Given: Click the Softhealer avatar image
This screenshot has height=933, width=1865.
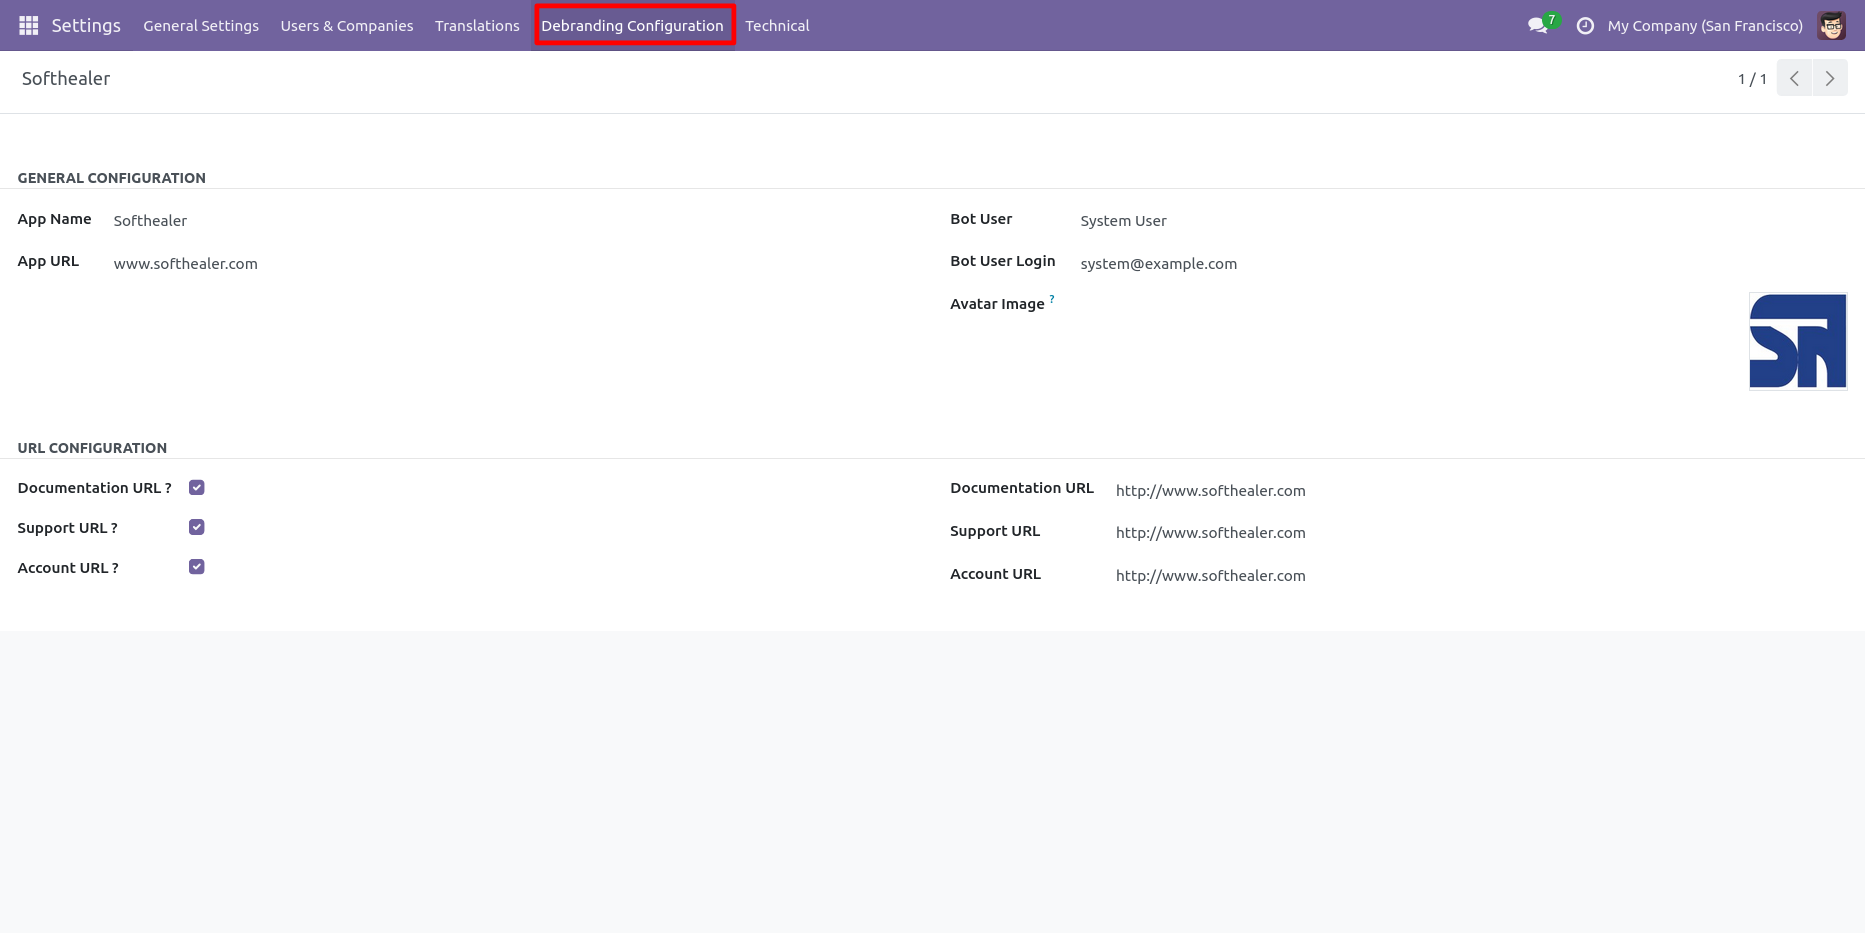Looking at the screenshot, I should (1797, 341).
